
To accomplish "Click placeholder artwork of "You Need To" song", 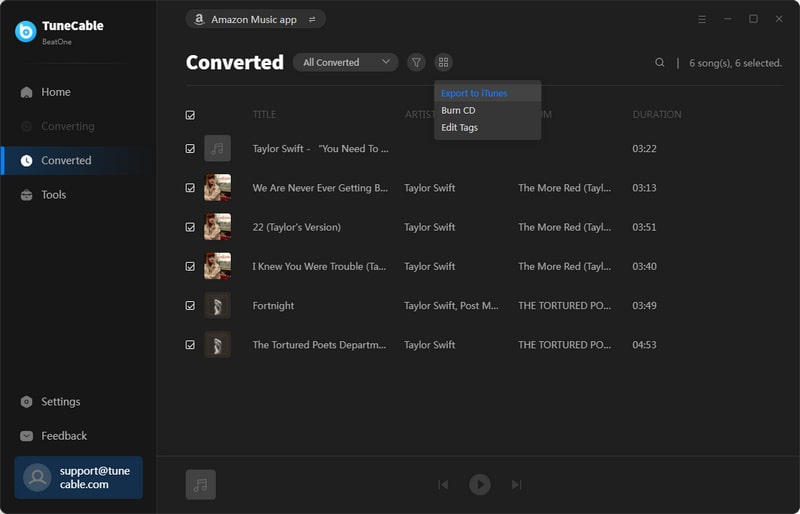I will point(217,149).
